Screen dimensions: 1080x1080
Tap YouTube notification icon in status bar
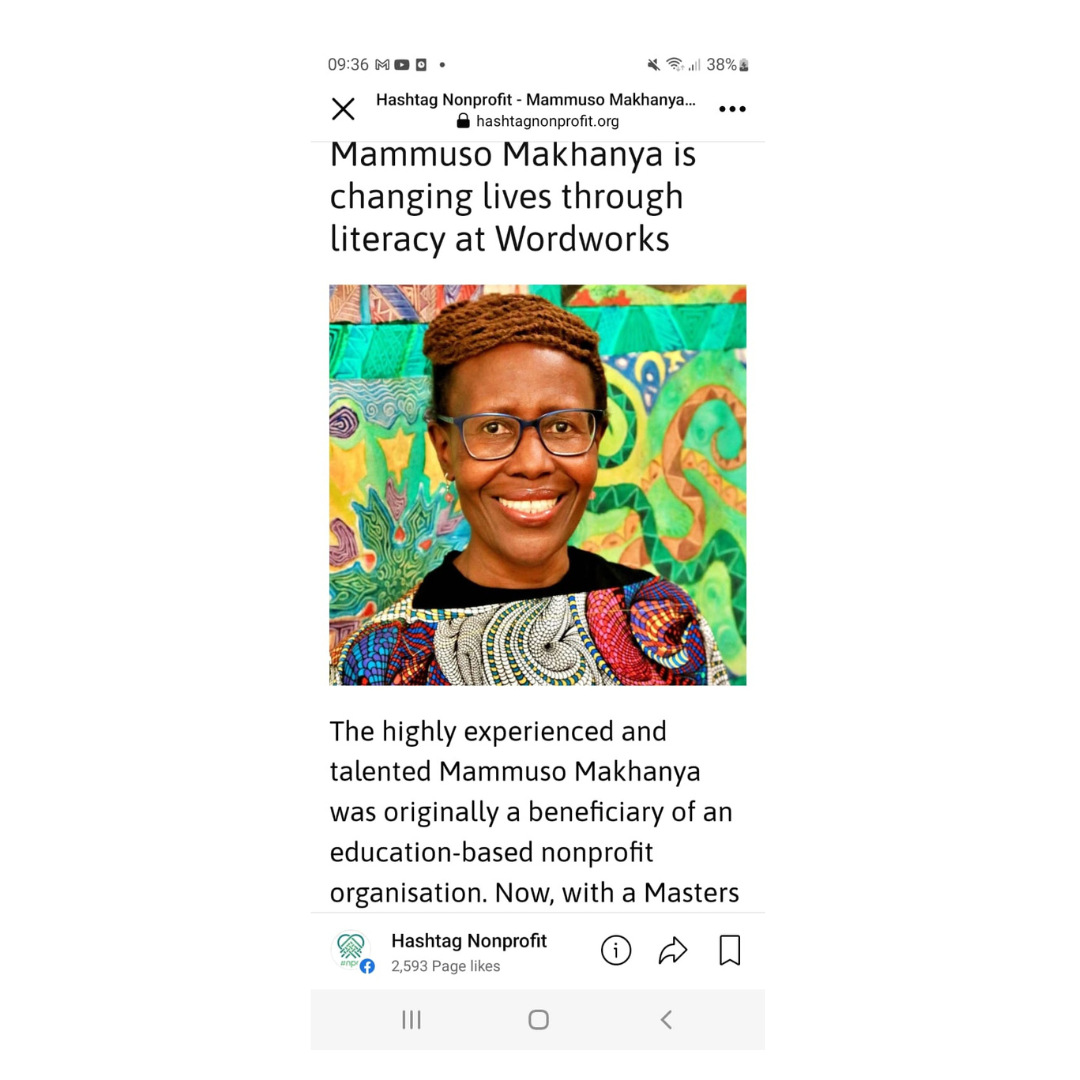pos(402,65)
